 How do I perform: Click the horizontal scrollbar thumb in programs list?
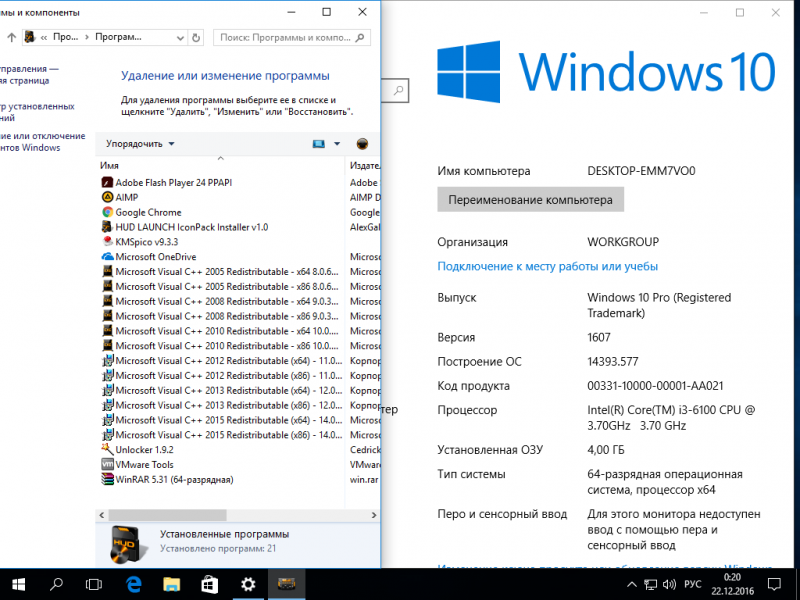(167, 515)
